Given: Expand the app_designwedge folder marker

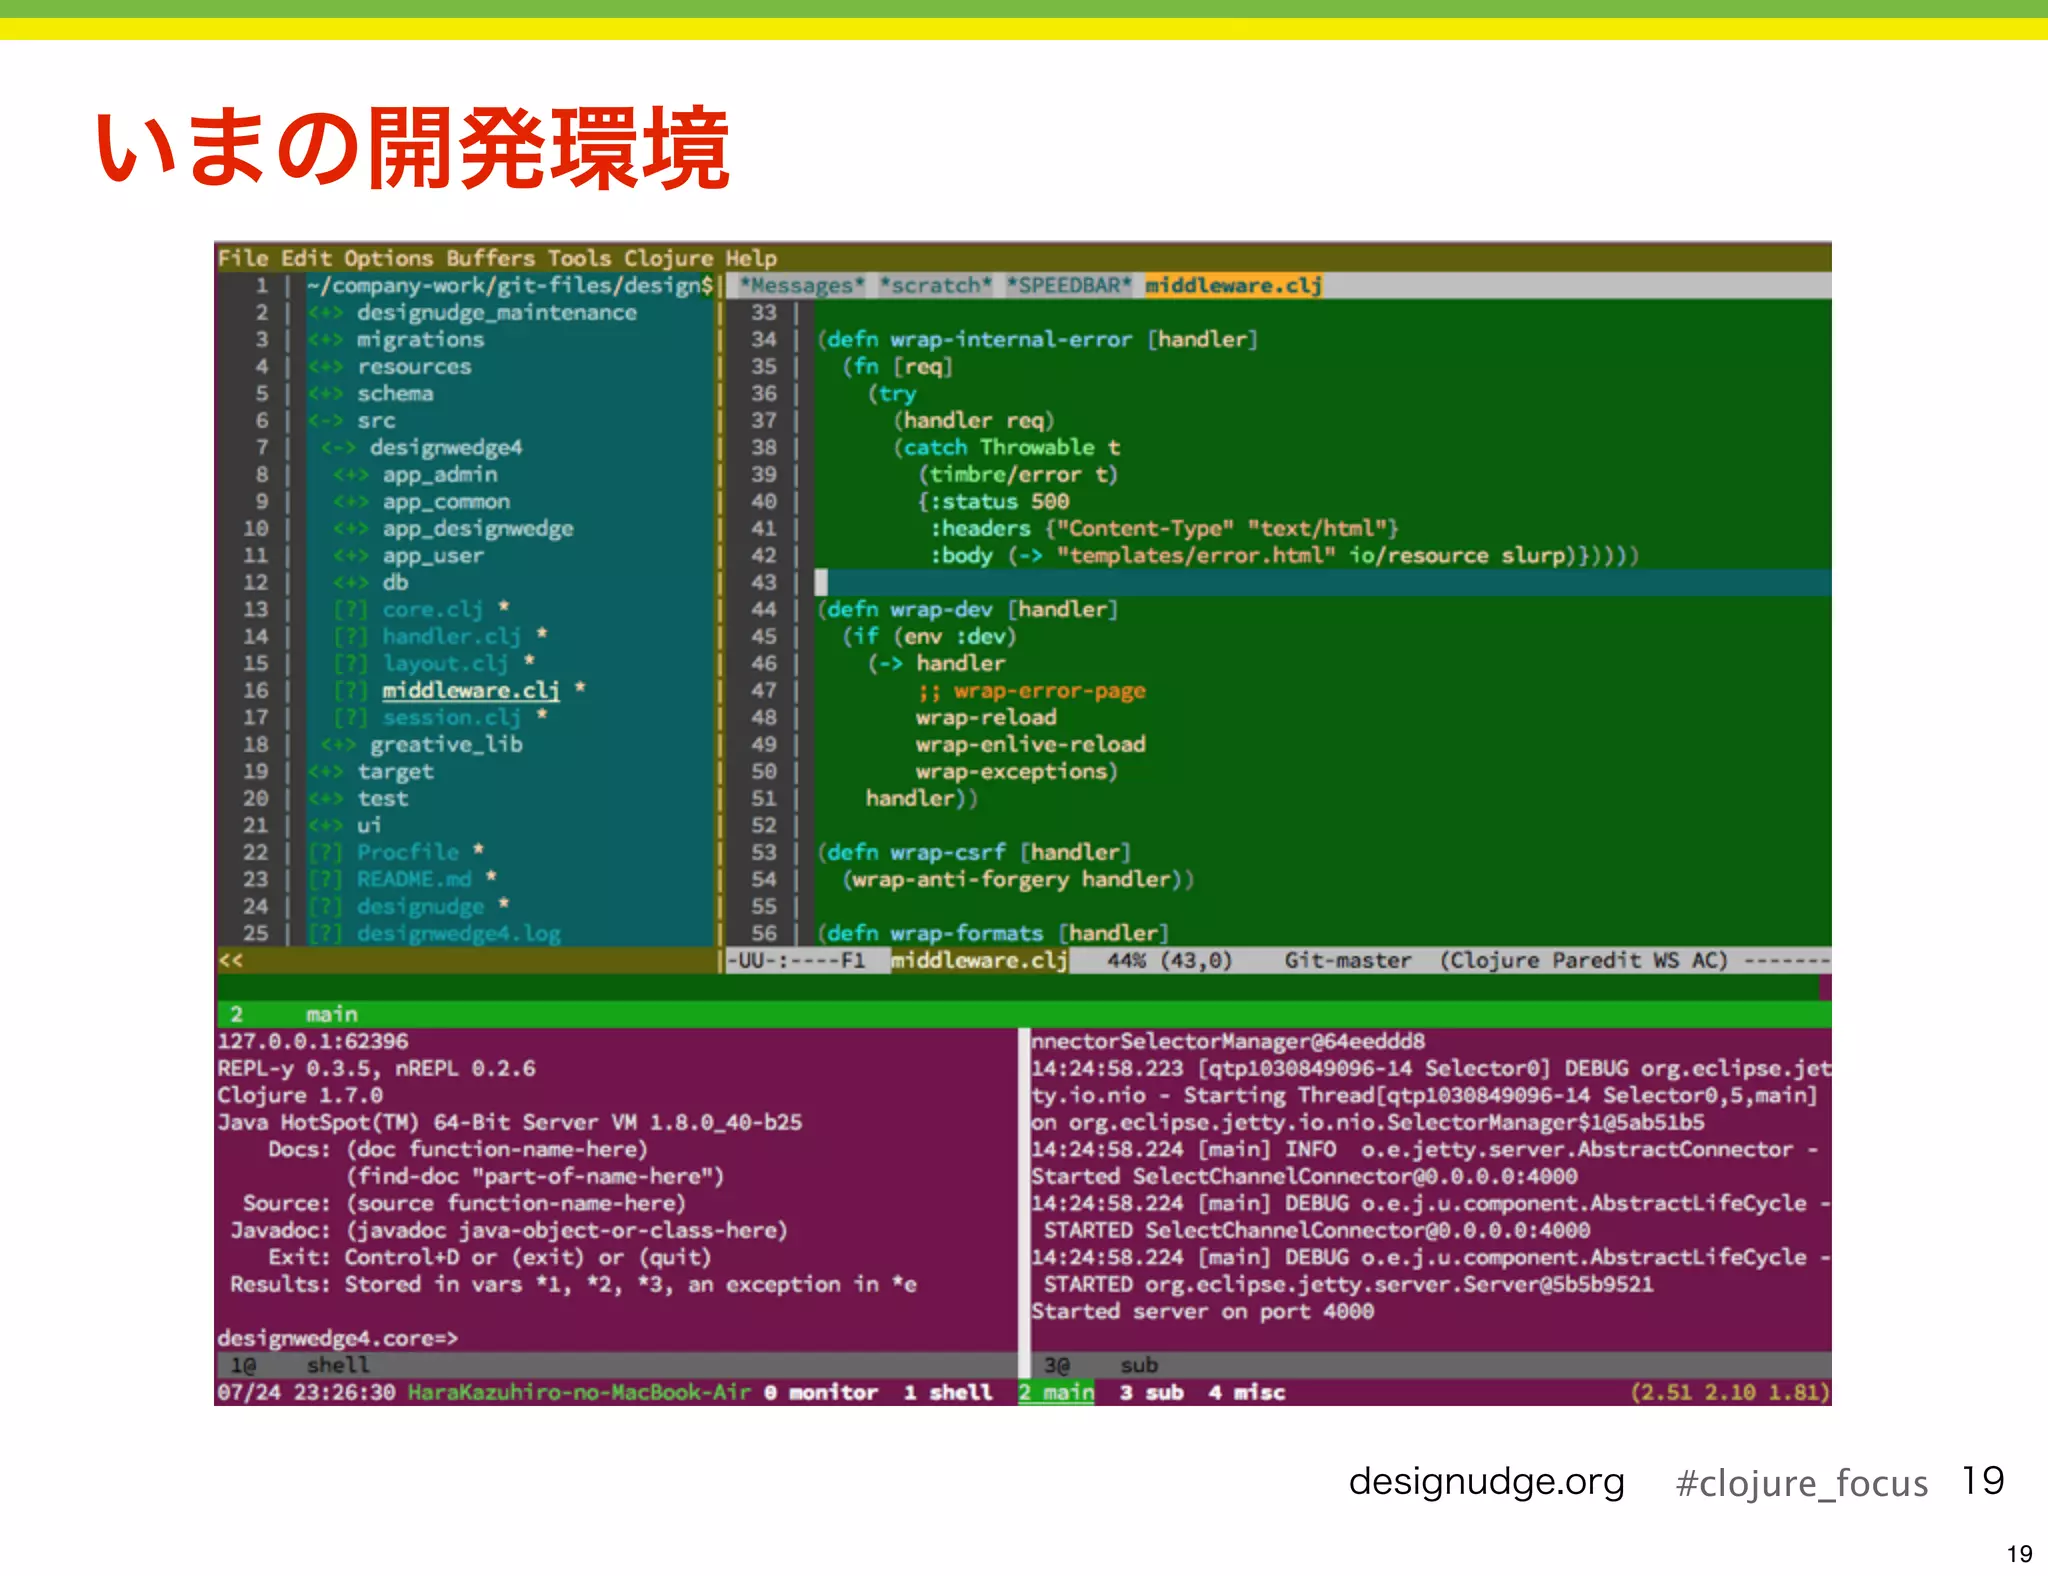Looking at the screenshot, I should click(351, 528).
